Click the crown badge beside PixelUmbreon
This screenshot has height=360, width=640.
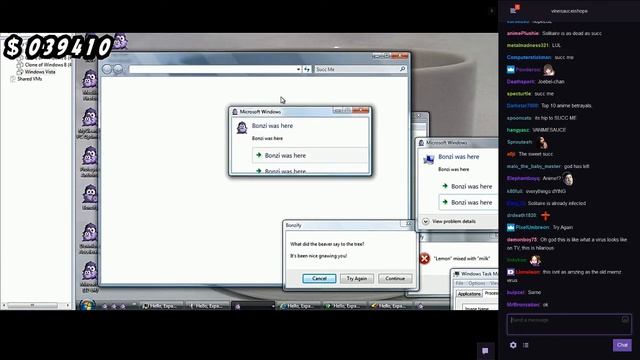[511, 227]
